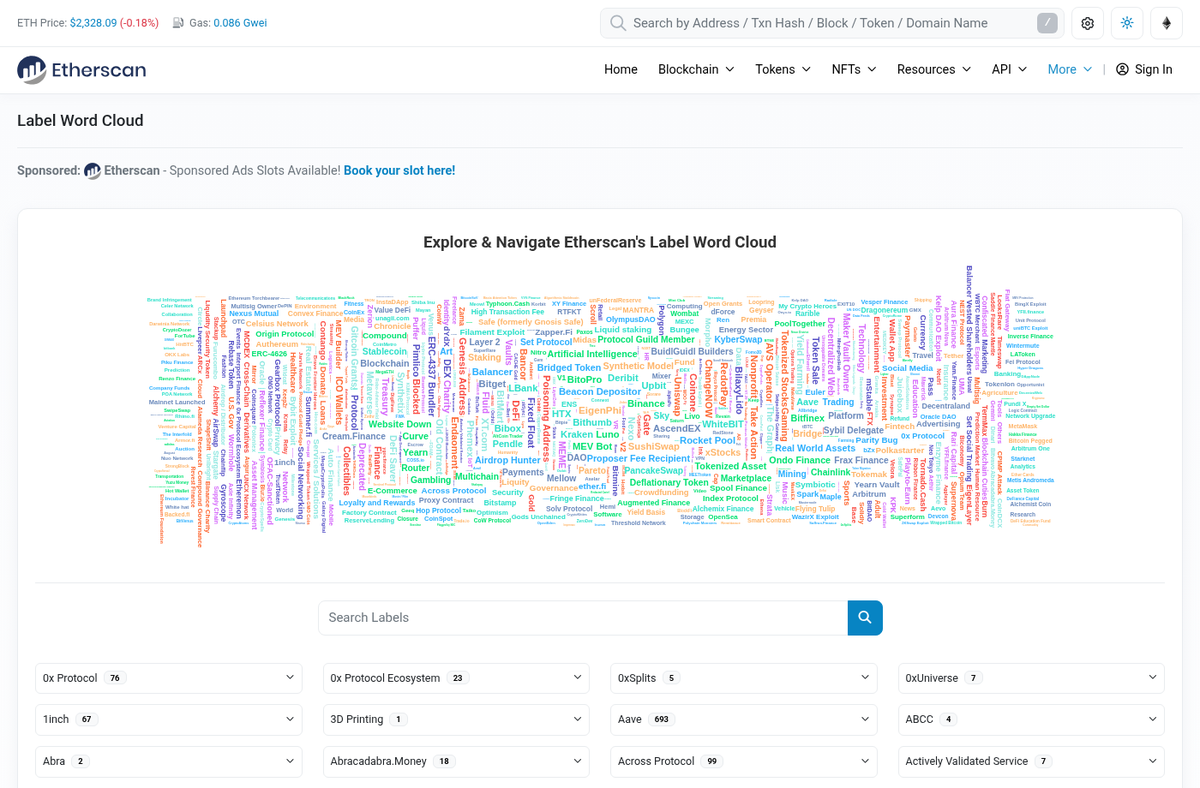Expand the Across Protocol label dropdown
This screenshot has height=788, width=1200.
(744, 761)
